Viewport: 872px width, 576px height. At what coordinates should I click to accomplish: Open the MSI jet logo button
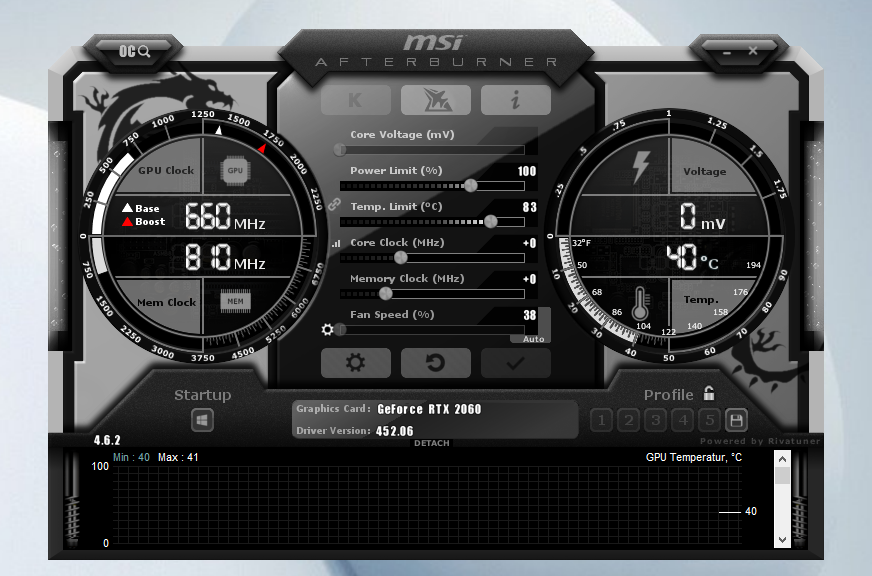pos(436,100)
